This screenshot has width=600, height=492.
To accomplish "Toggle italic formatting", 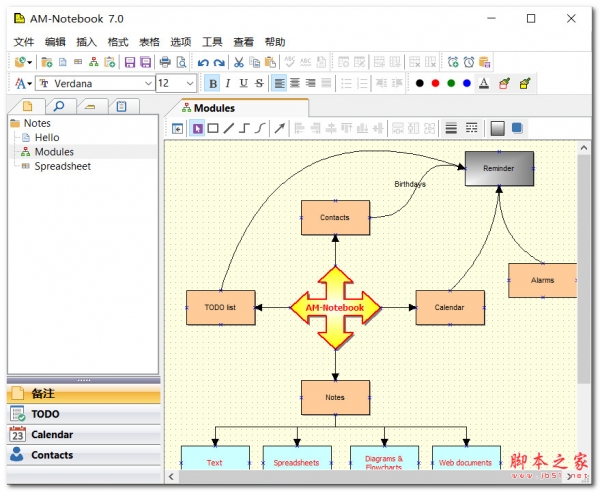I will point(228,83).
